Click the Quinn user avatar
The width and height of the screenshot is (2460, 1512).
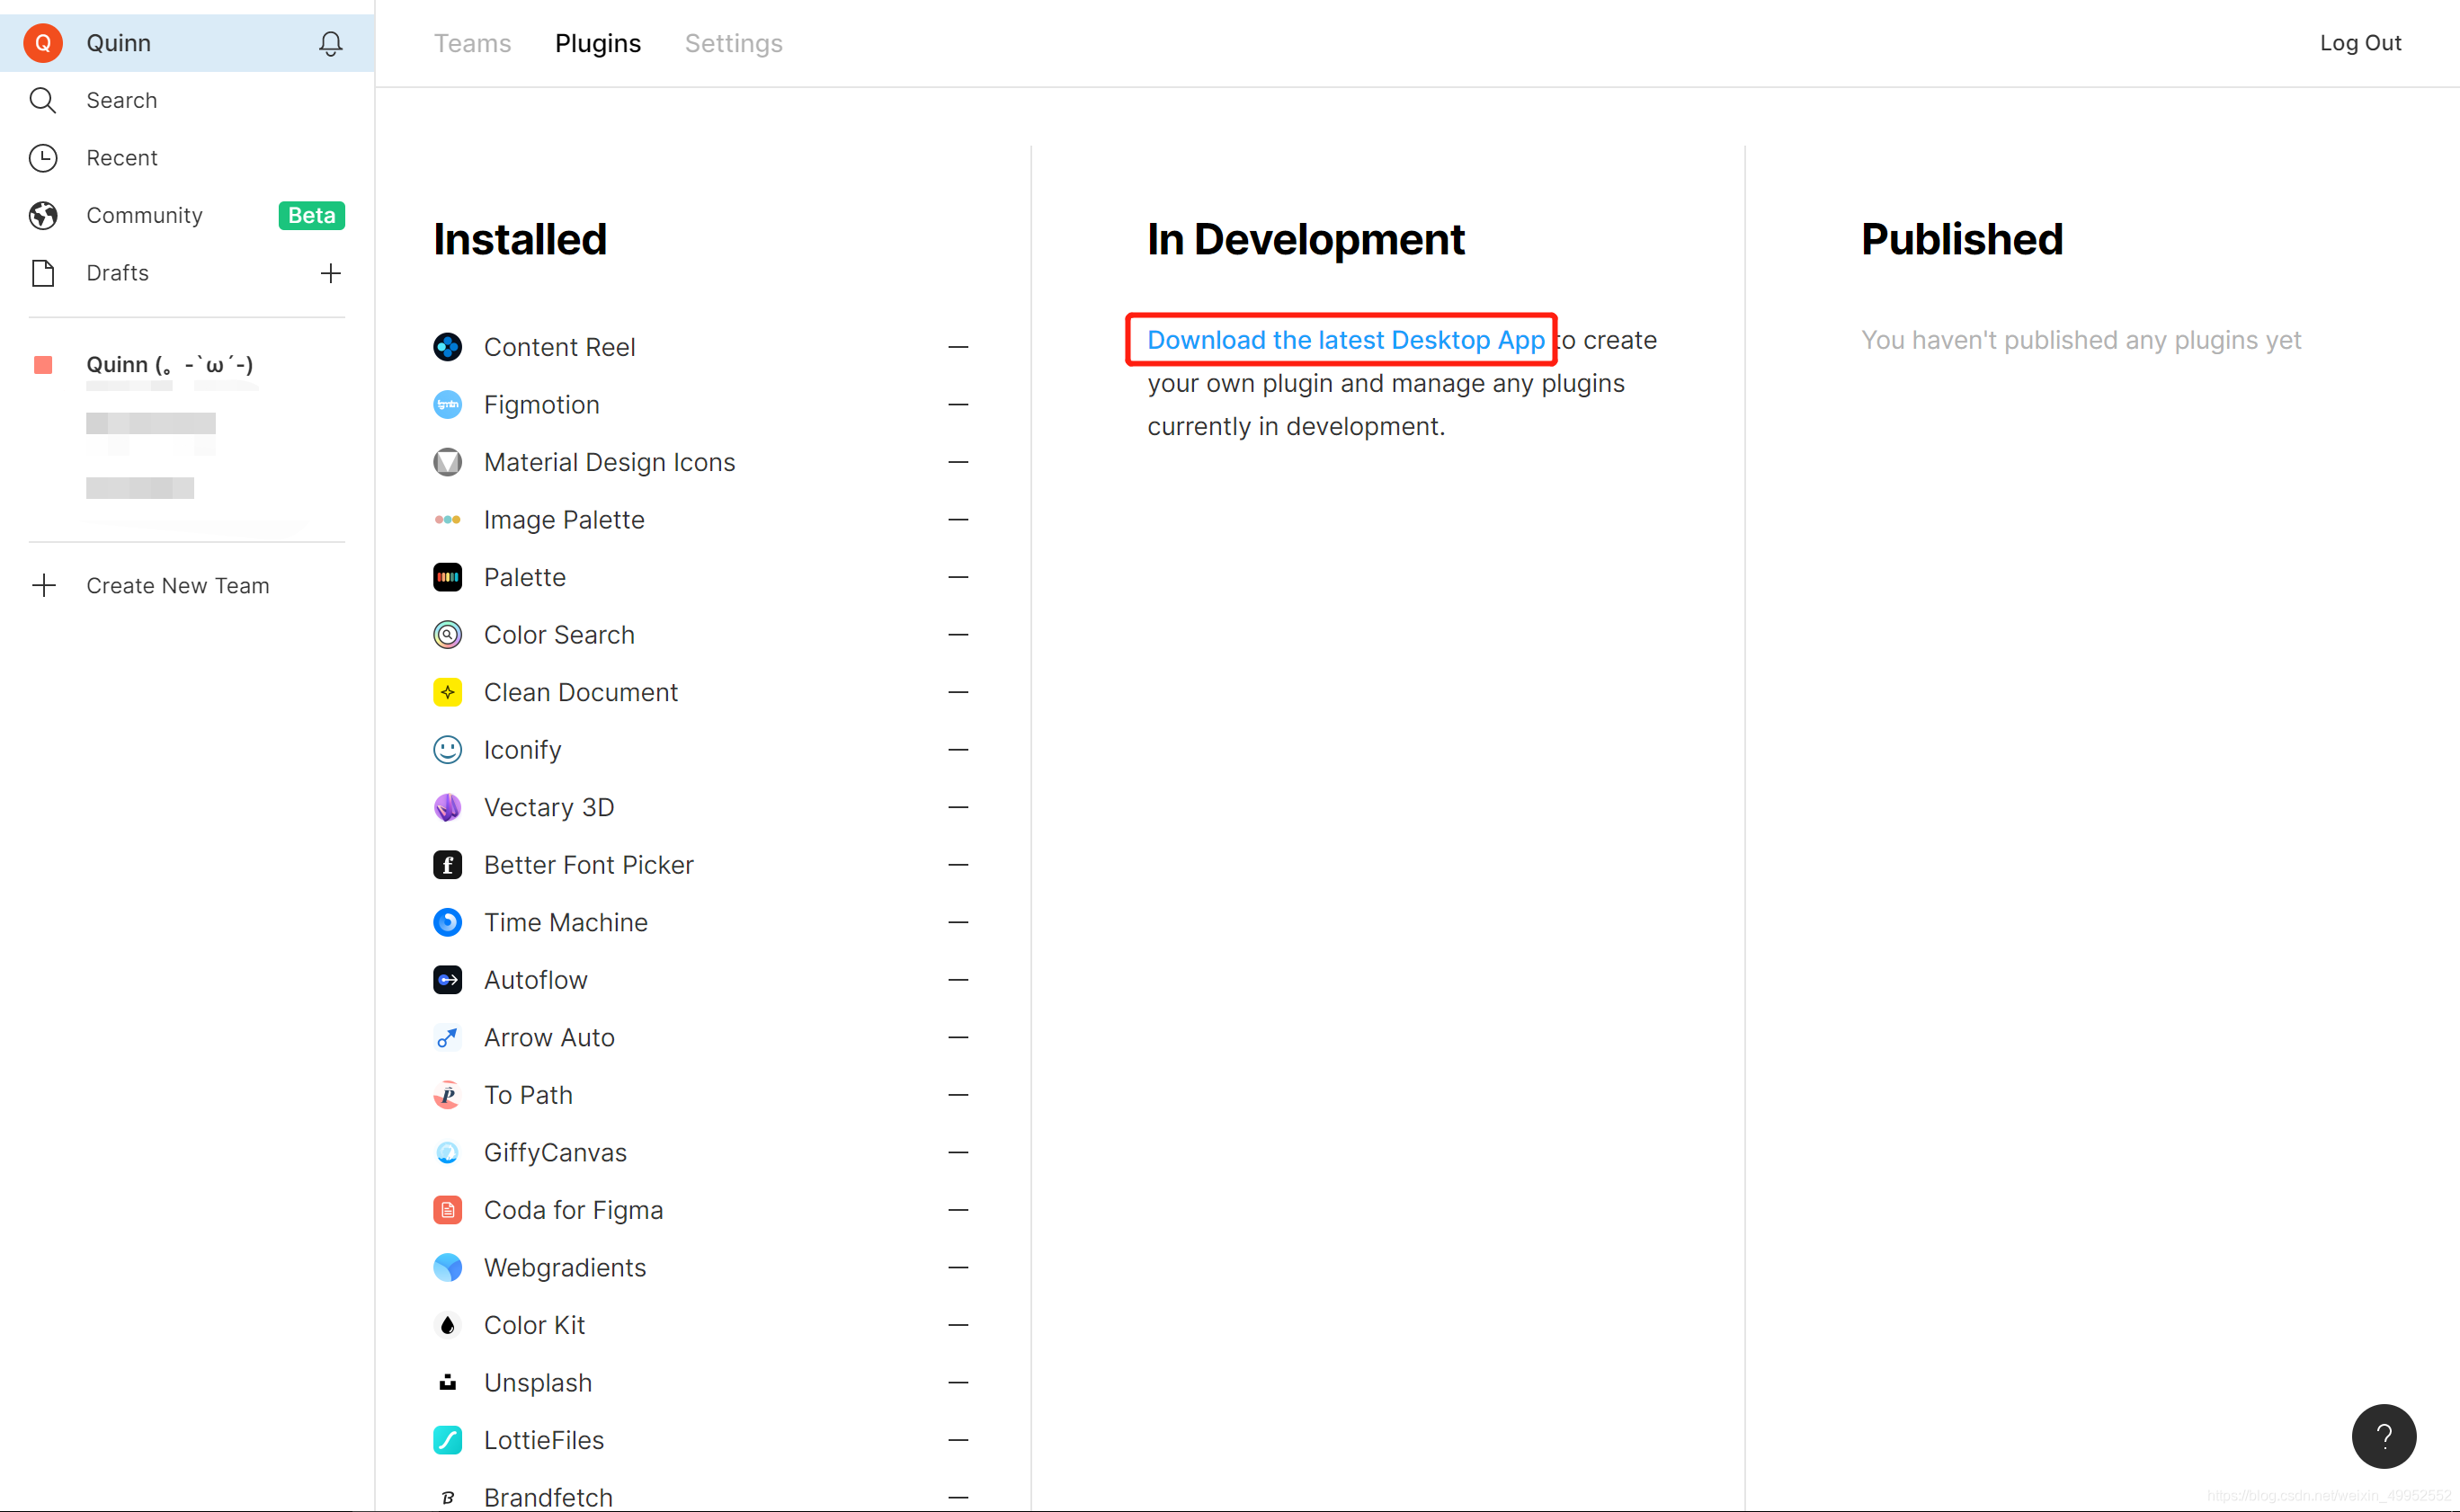[x=43, y=43]
